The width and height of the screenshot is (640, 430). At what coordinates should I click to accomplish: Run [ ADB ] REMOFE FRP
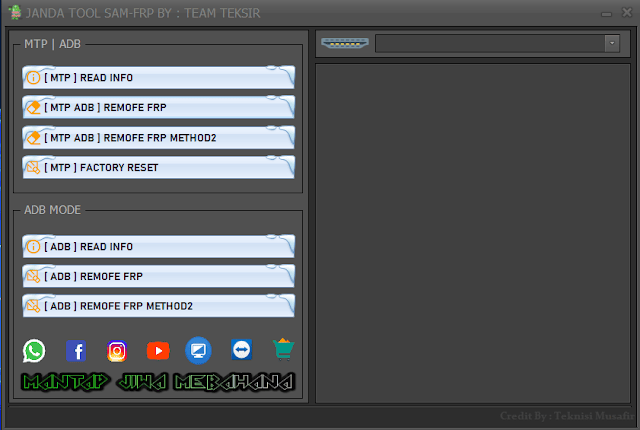[x=159, y=276]
